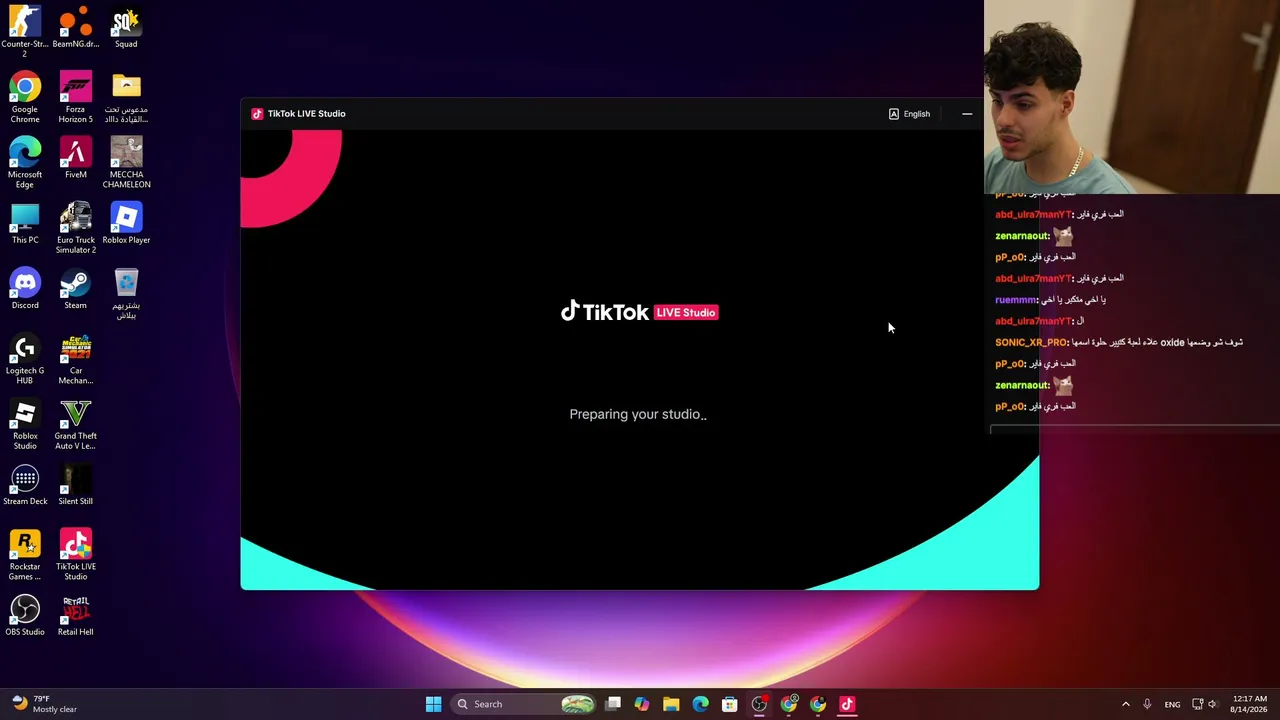
Task: Switch the ENG input language indicator
Action: (1172, 704)
